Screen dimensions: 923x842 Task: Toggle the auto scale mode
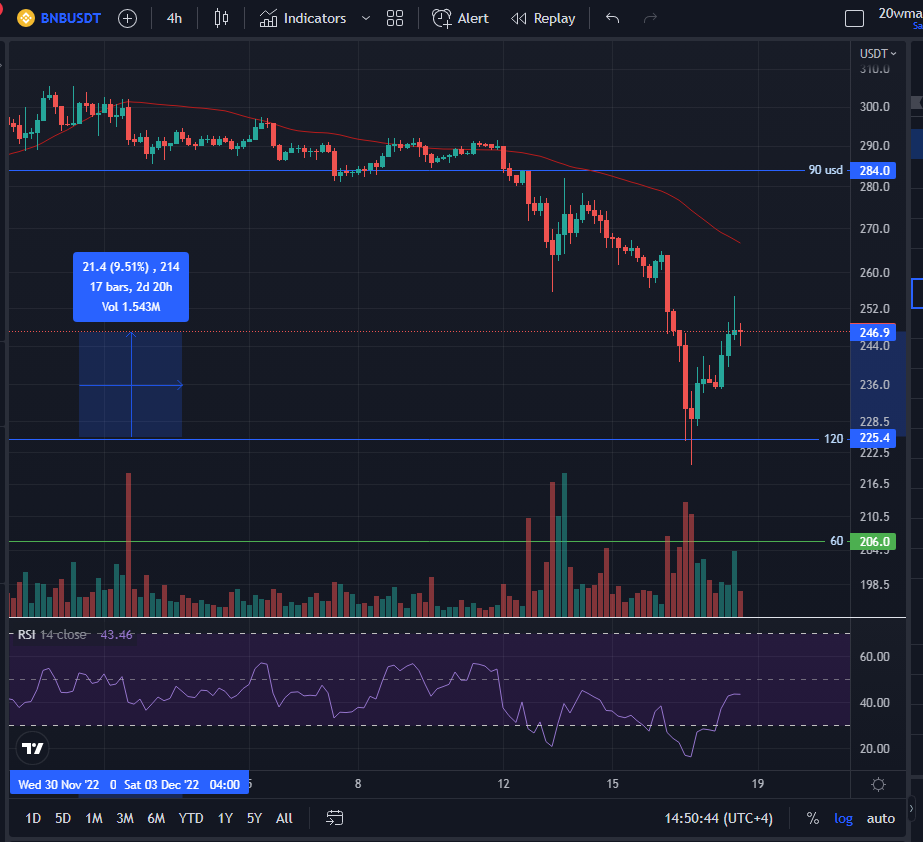pyautogui.click(x=881, y=818)
